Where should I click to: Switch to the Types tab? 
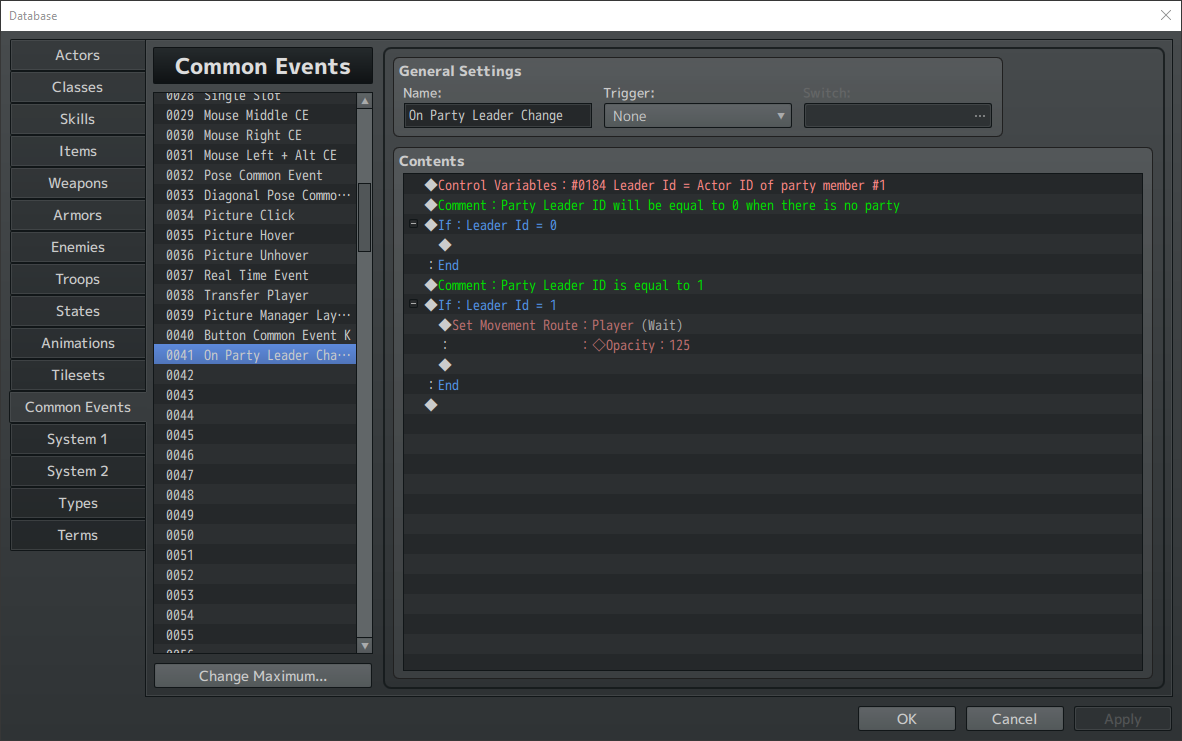(78, 504)
